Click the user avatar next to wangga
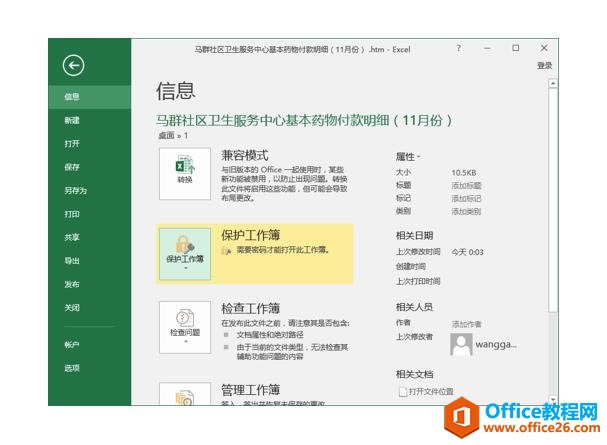Viewport: 607px width, 445px height. click(x=462, y=345)
